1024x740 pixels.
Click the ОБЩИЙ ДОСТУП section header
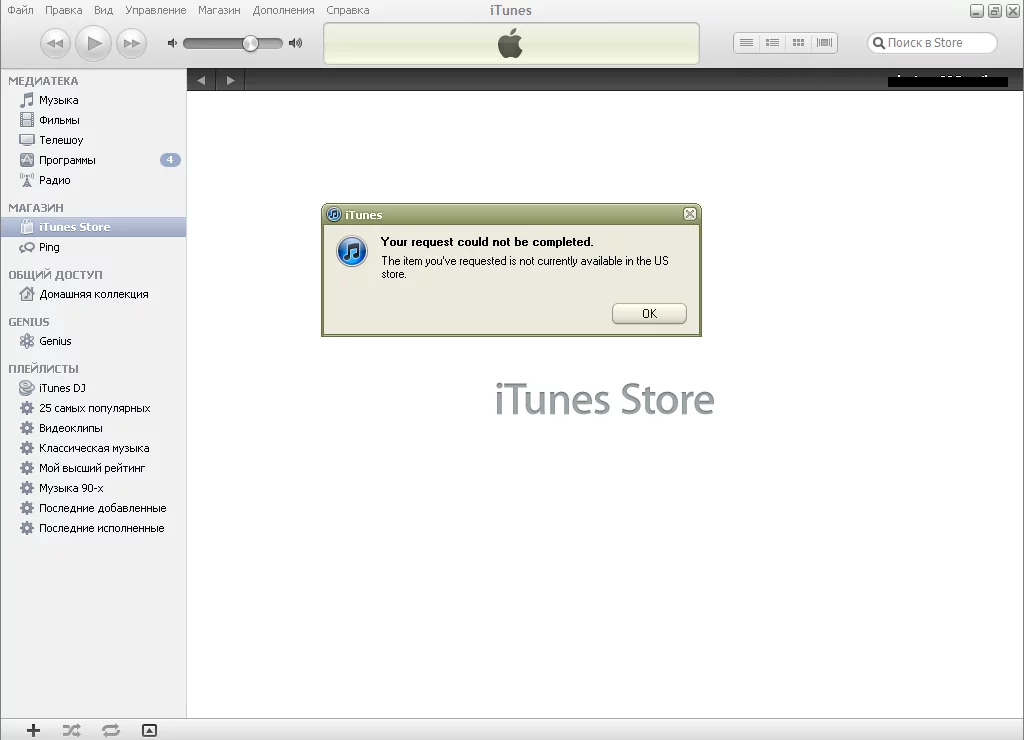56,275
